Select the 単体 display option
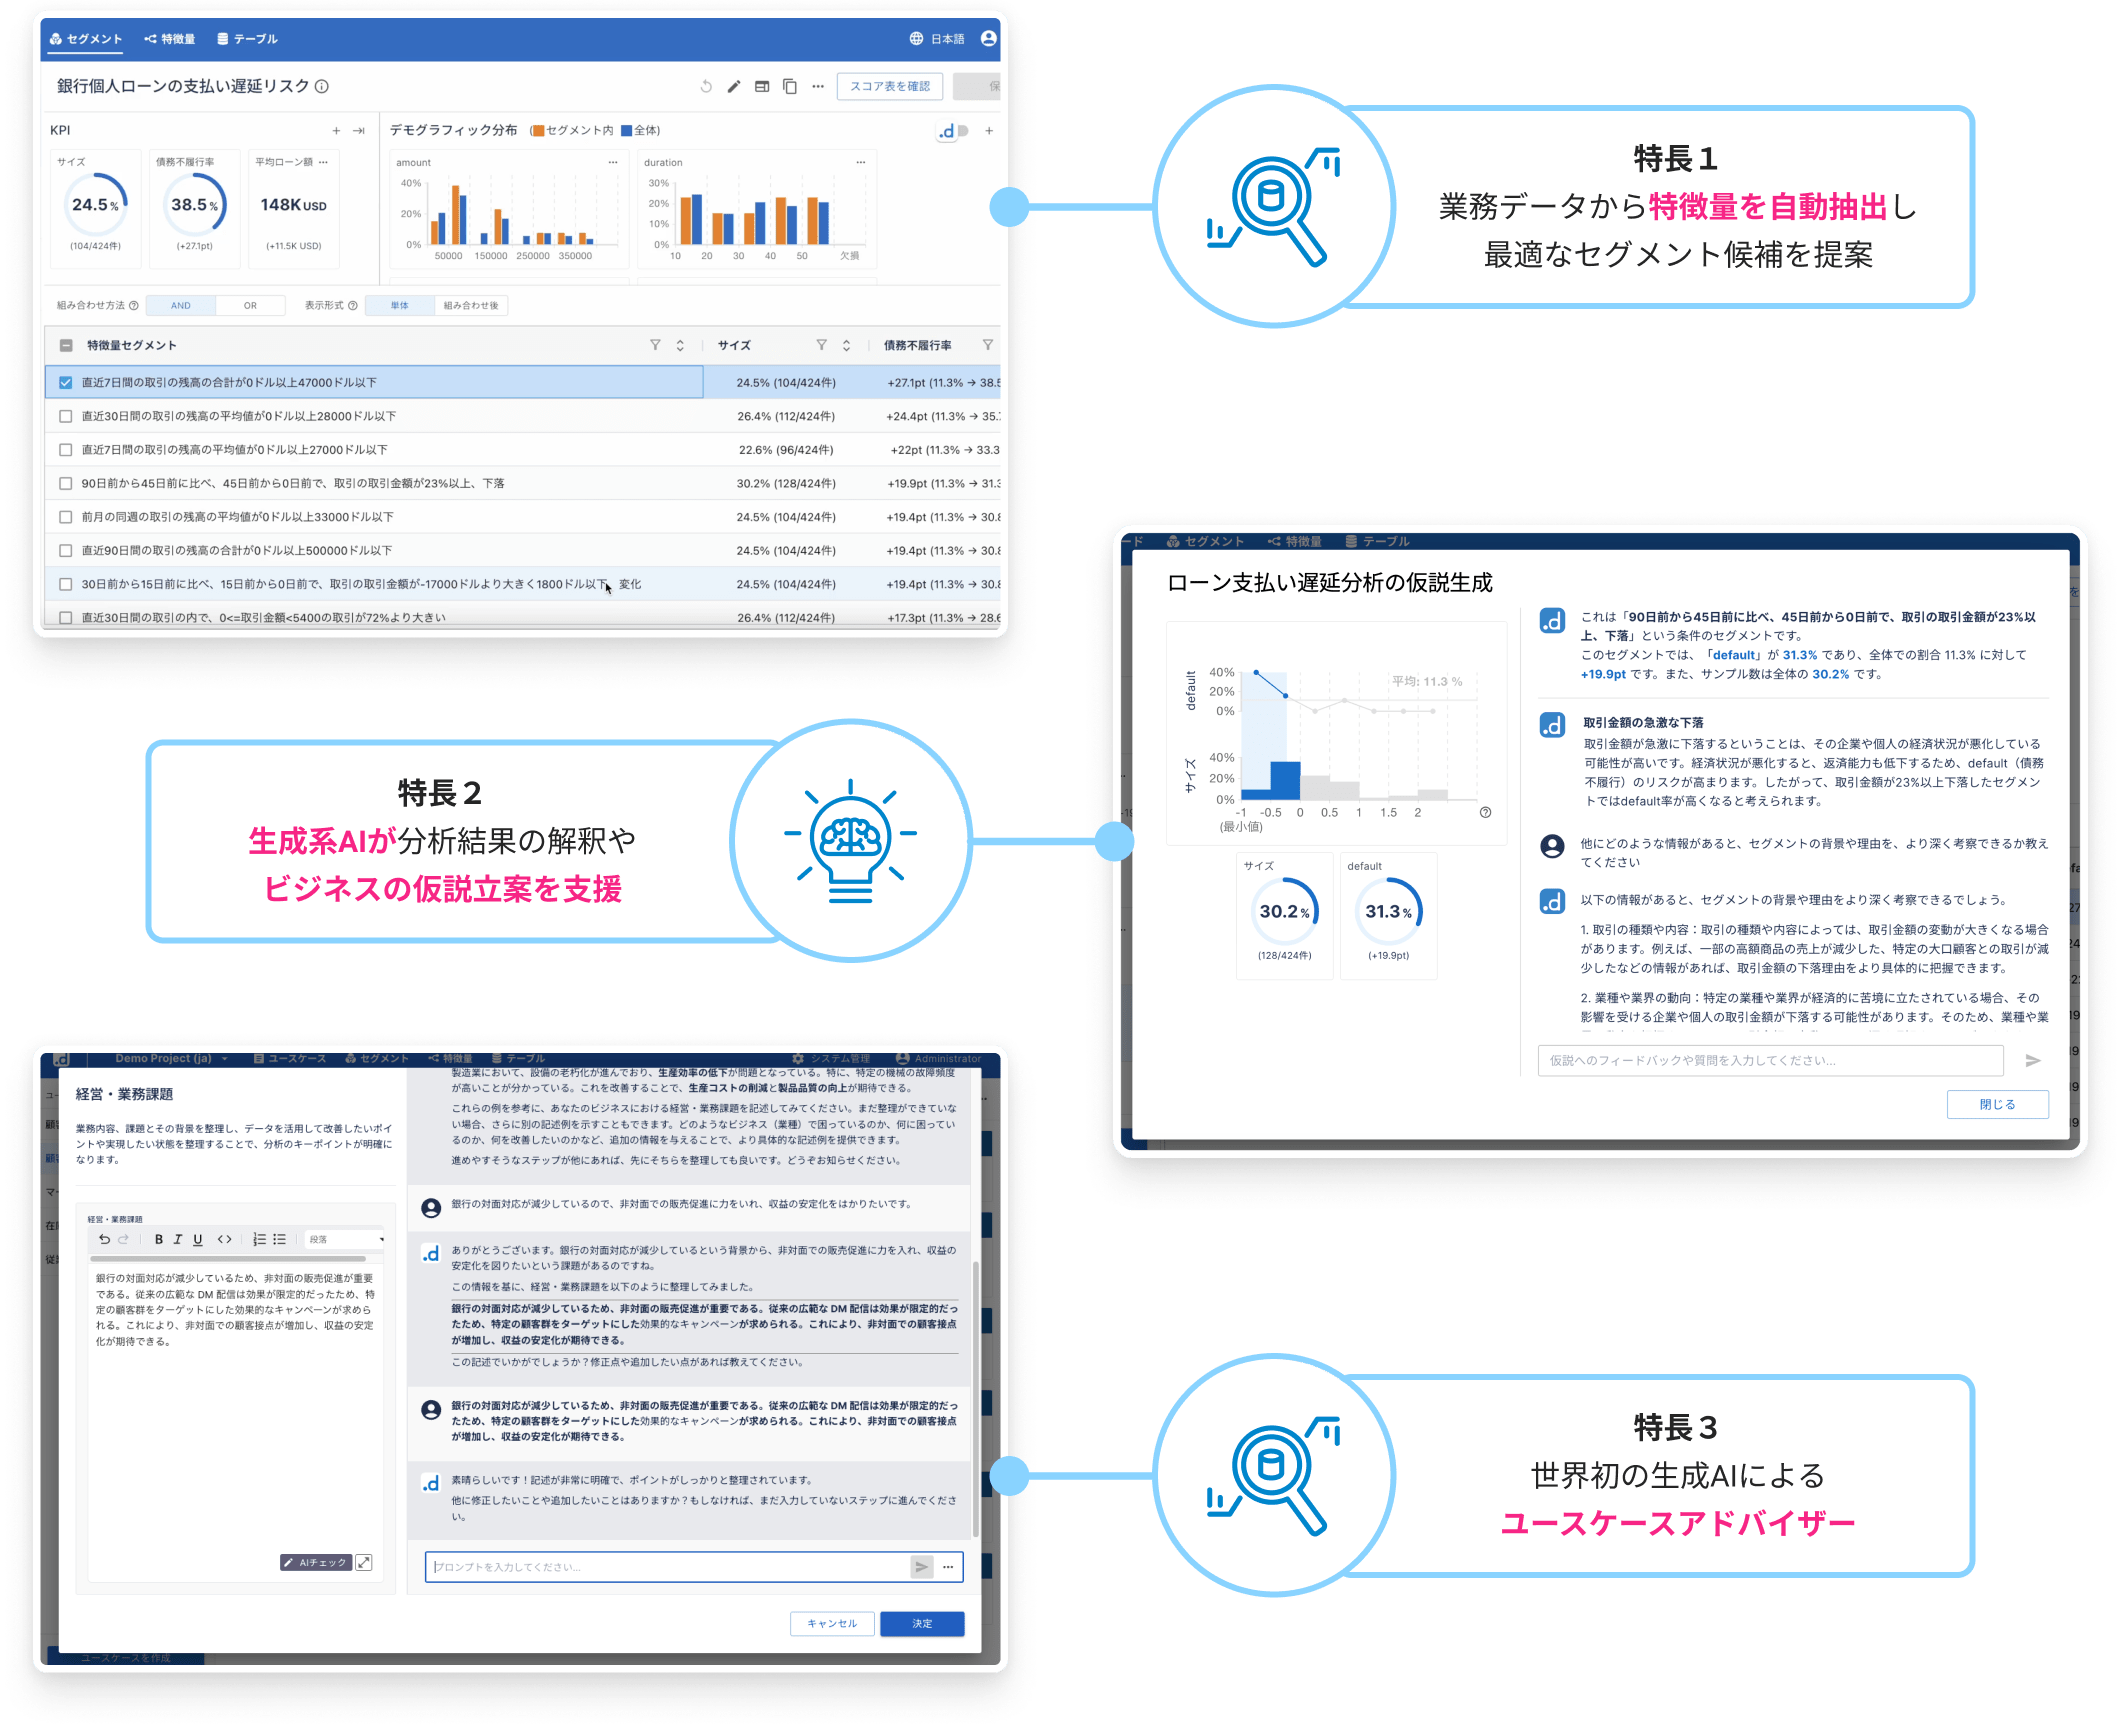 click(x=400, y=306)
